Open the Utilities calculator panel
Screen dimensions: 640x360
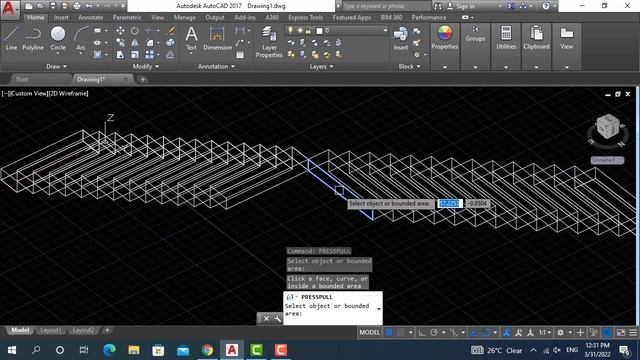point(506,38)
